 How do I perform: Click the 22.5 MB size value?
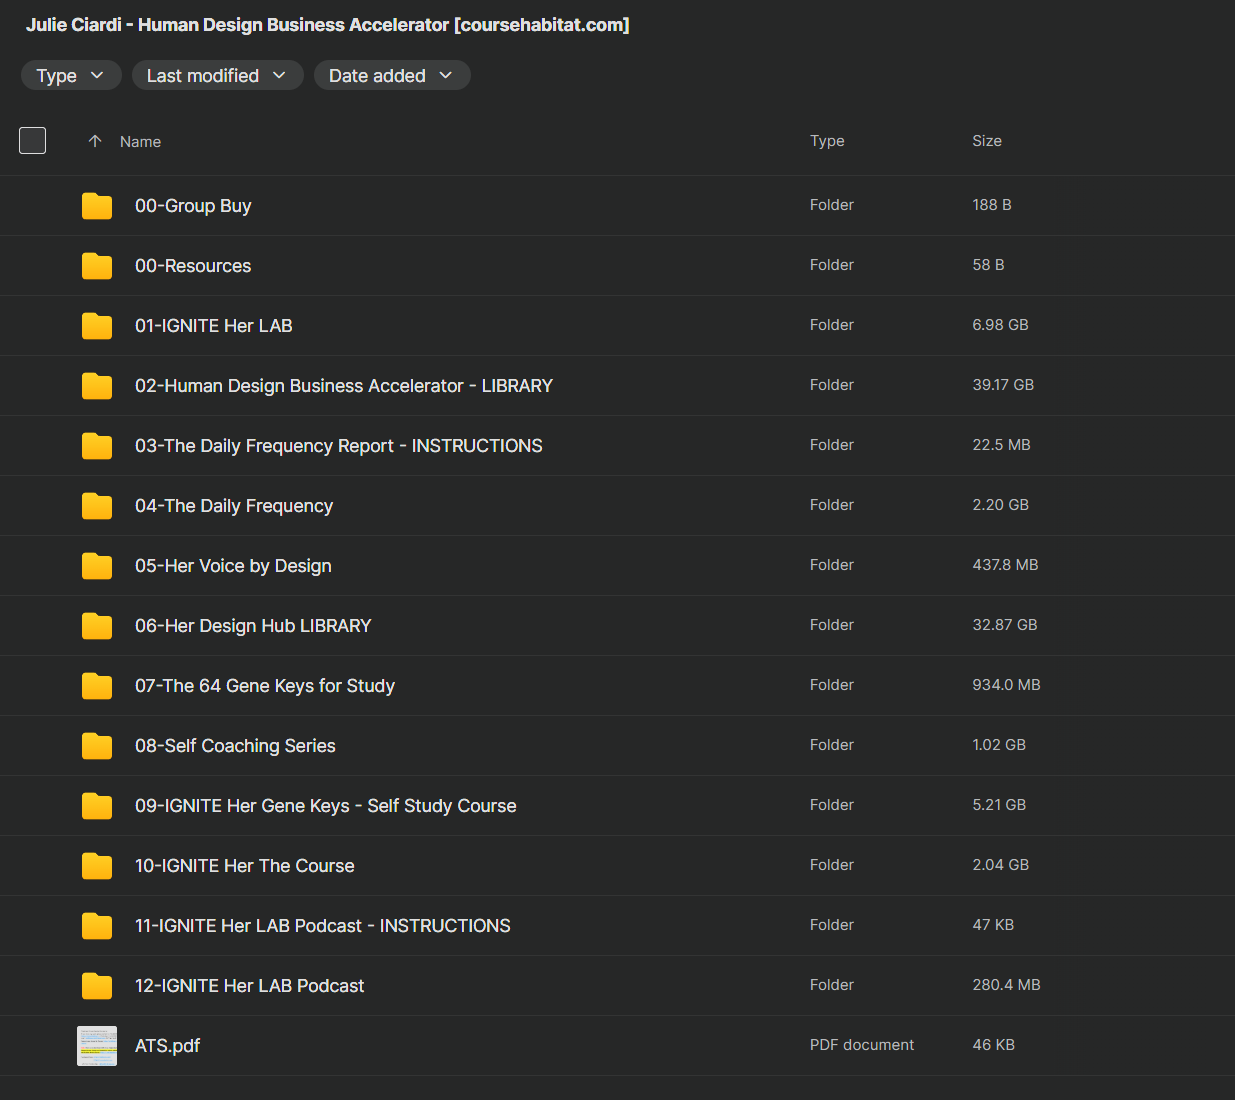point(1001,445)
